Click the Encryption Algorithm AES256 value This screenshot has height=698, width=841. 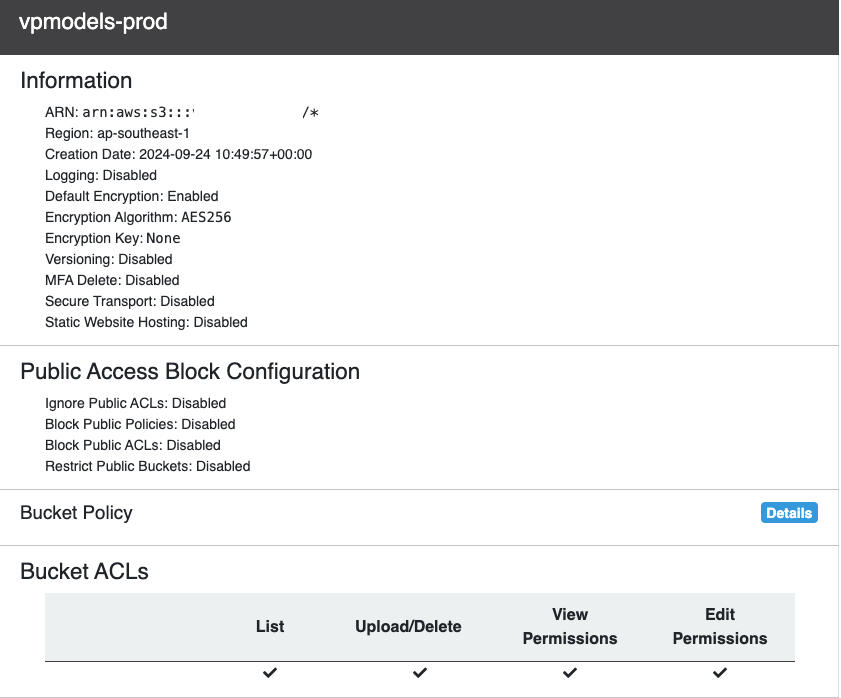(x=206, y=217)
